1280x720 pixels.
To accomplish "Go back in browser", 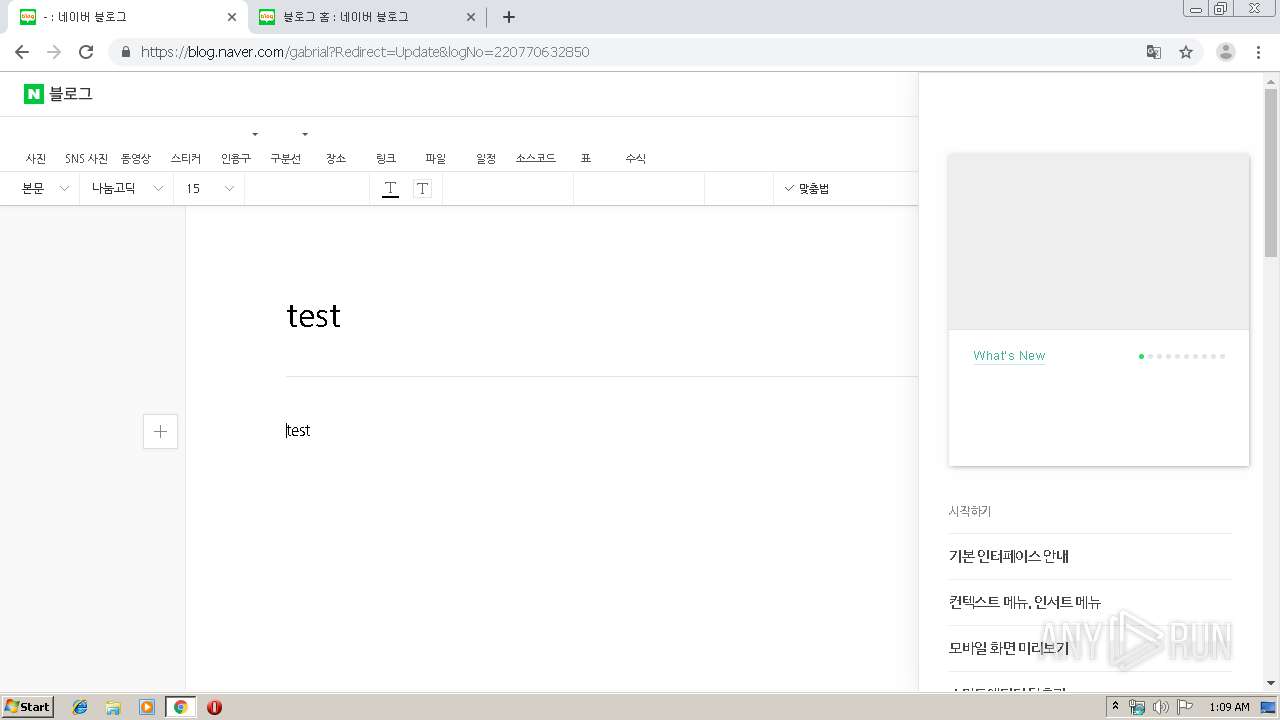I will tap(22, 52).
